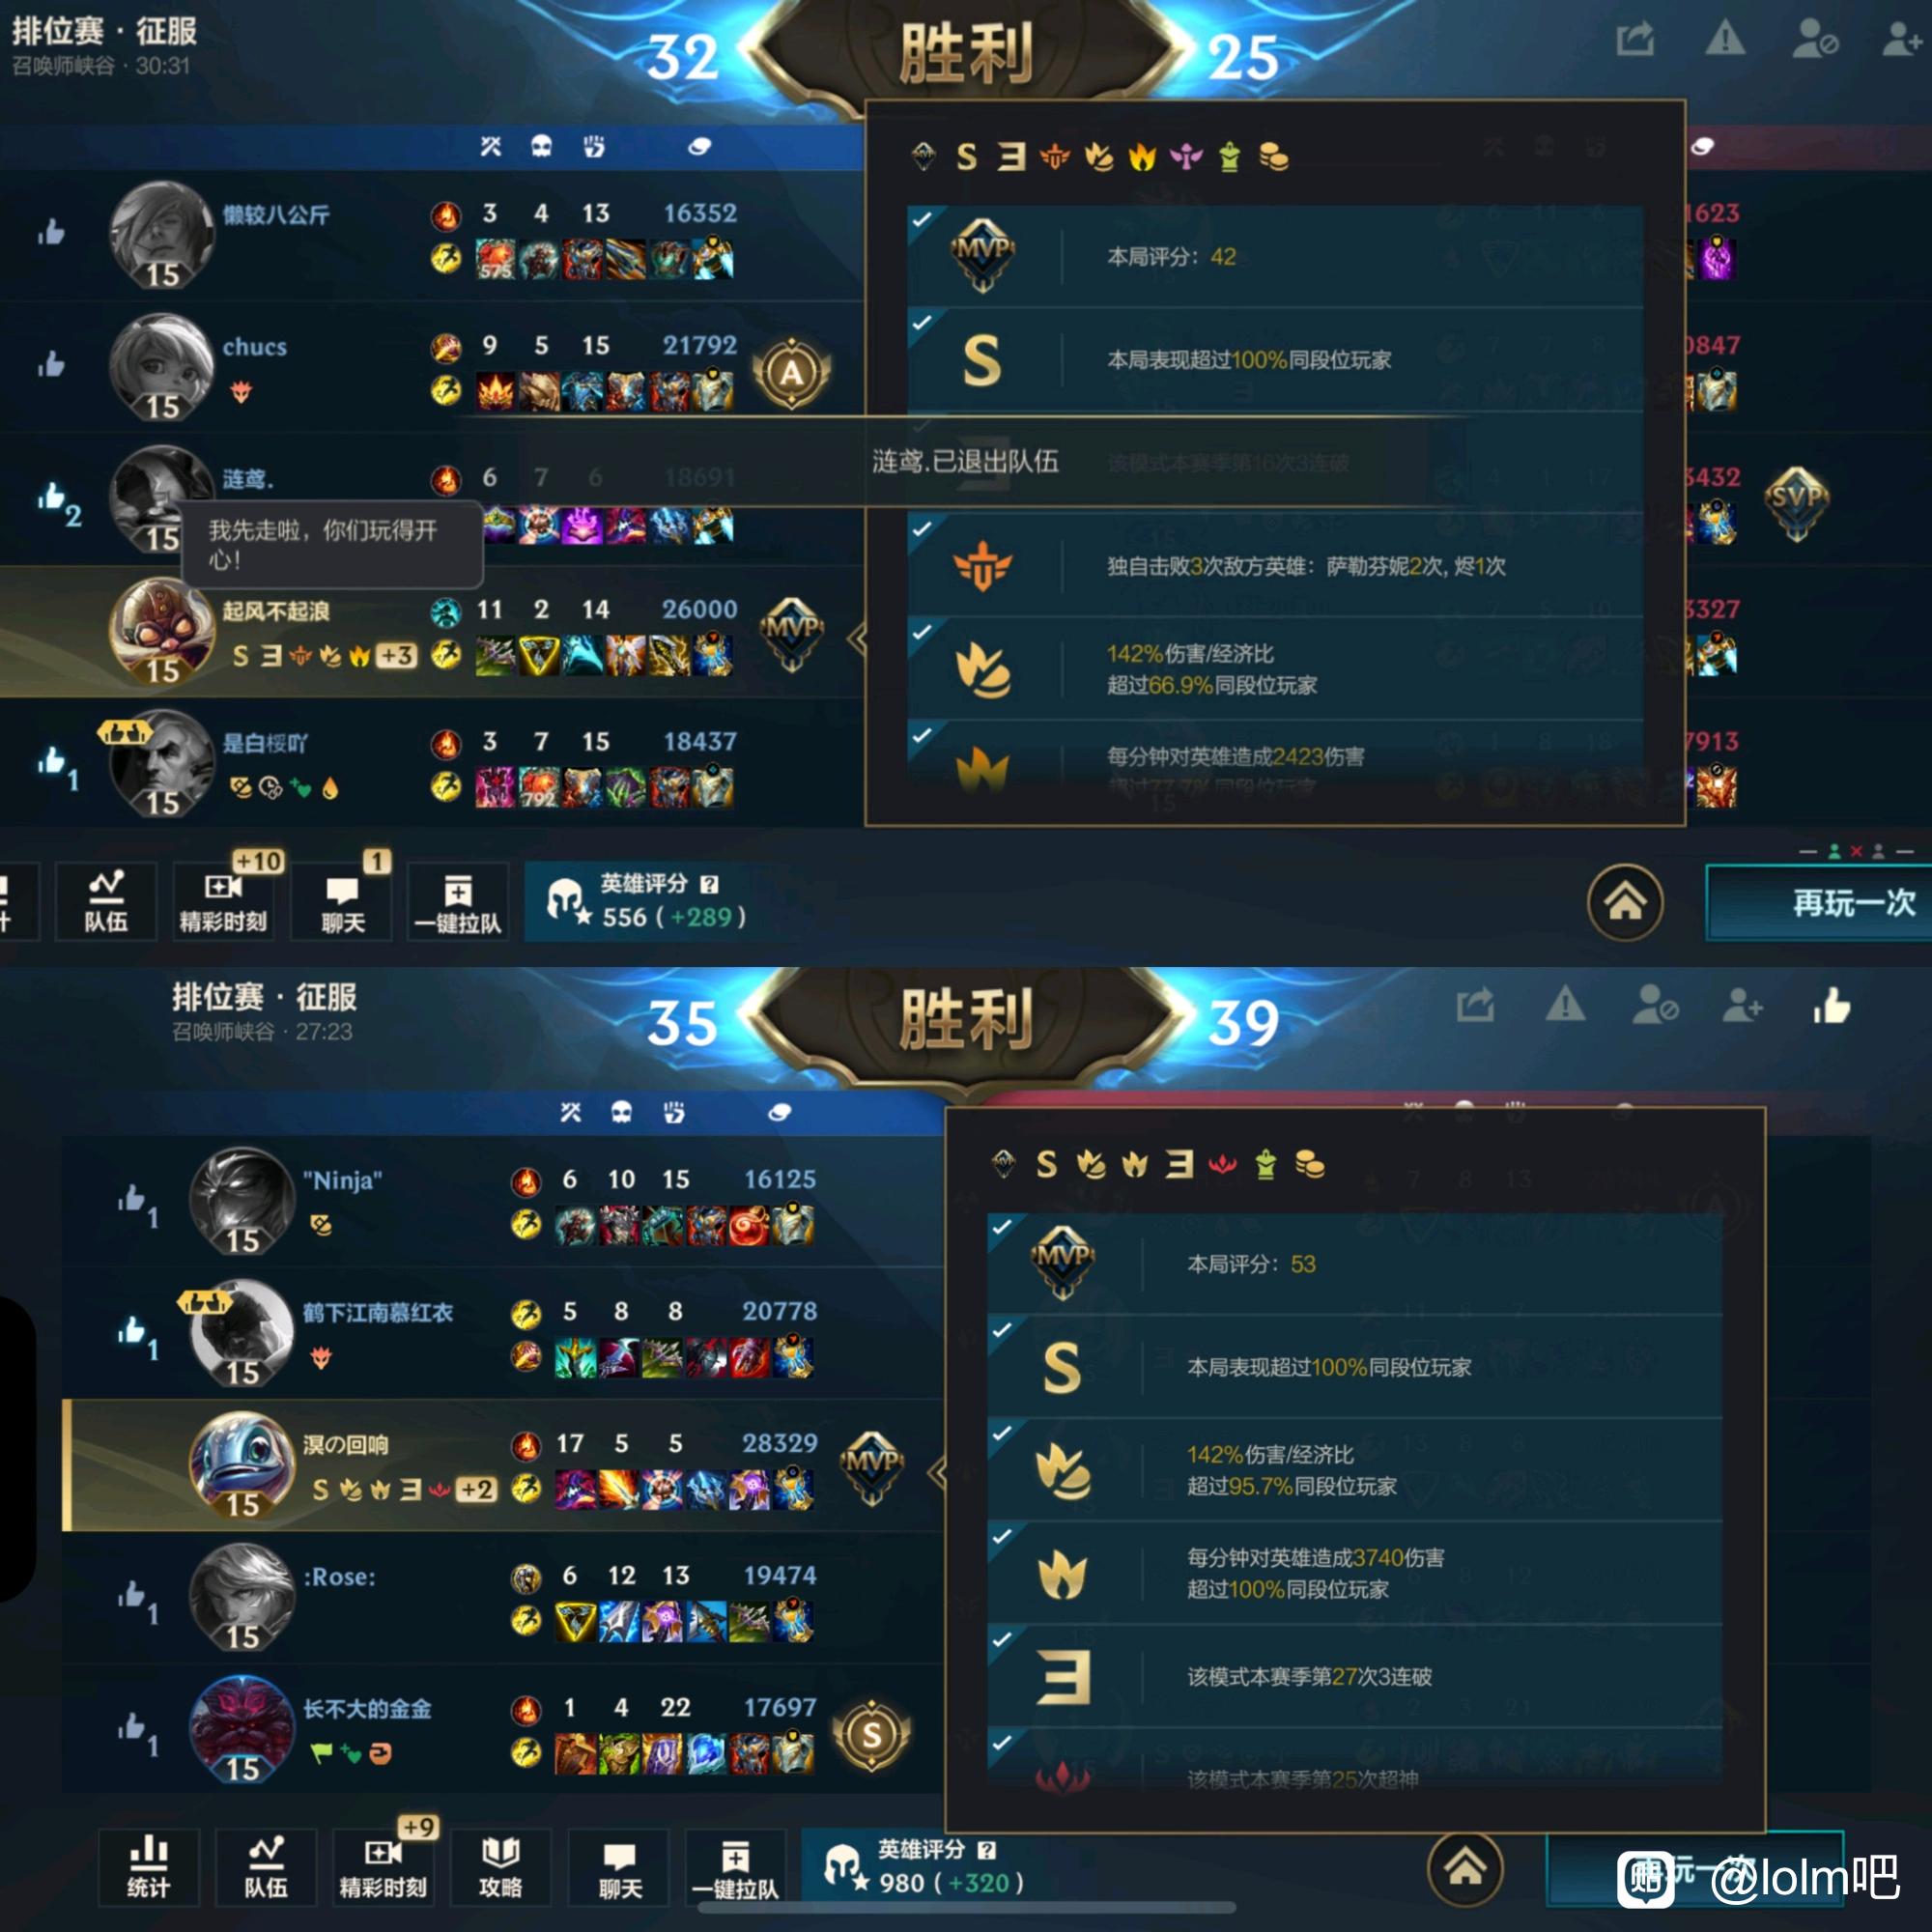
Task: Like player 懒较八公斤 with thumbs-up
Action: [52, 232]
